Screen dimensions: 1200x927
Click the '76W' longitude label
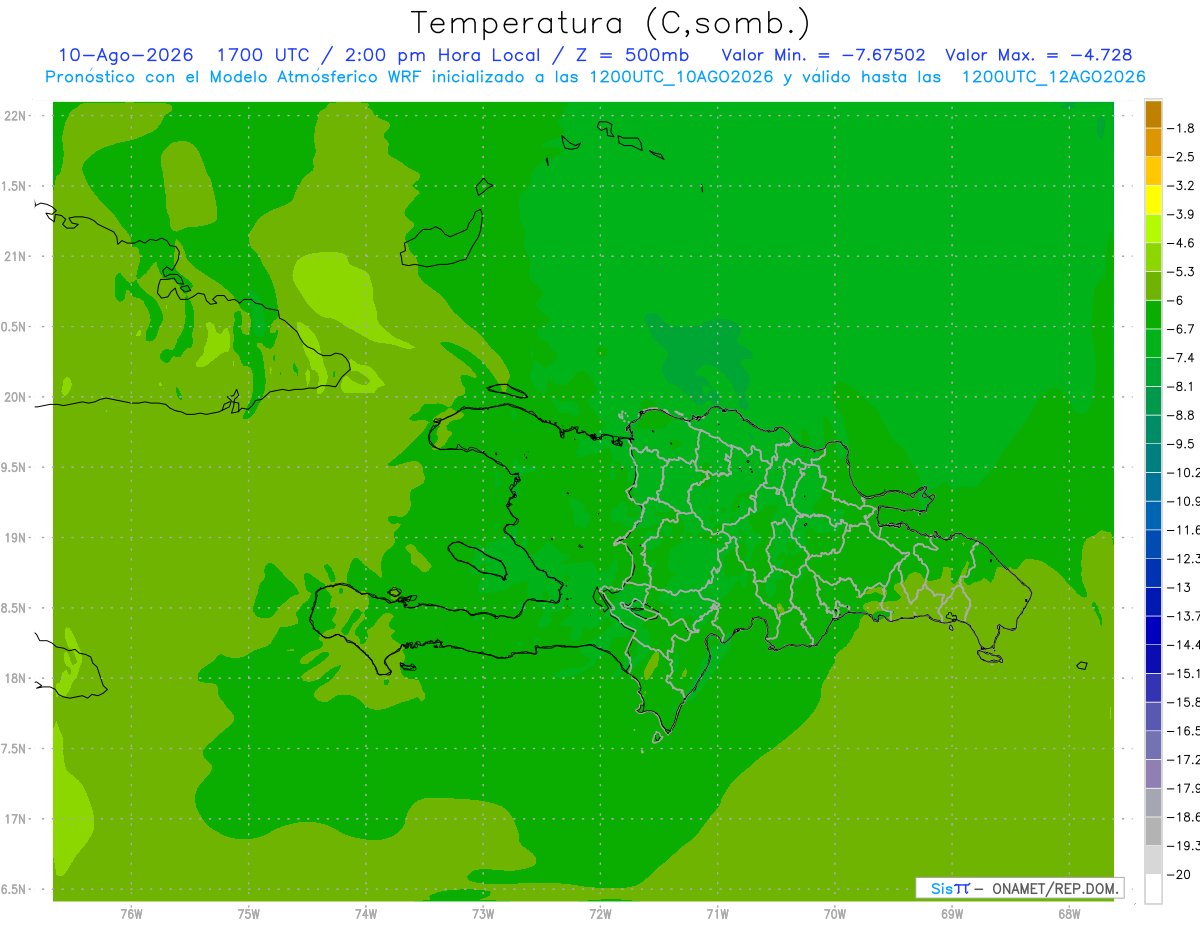click(x=131, y=914)
